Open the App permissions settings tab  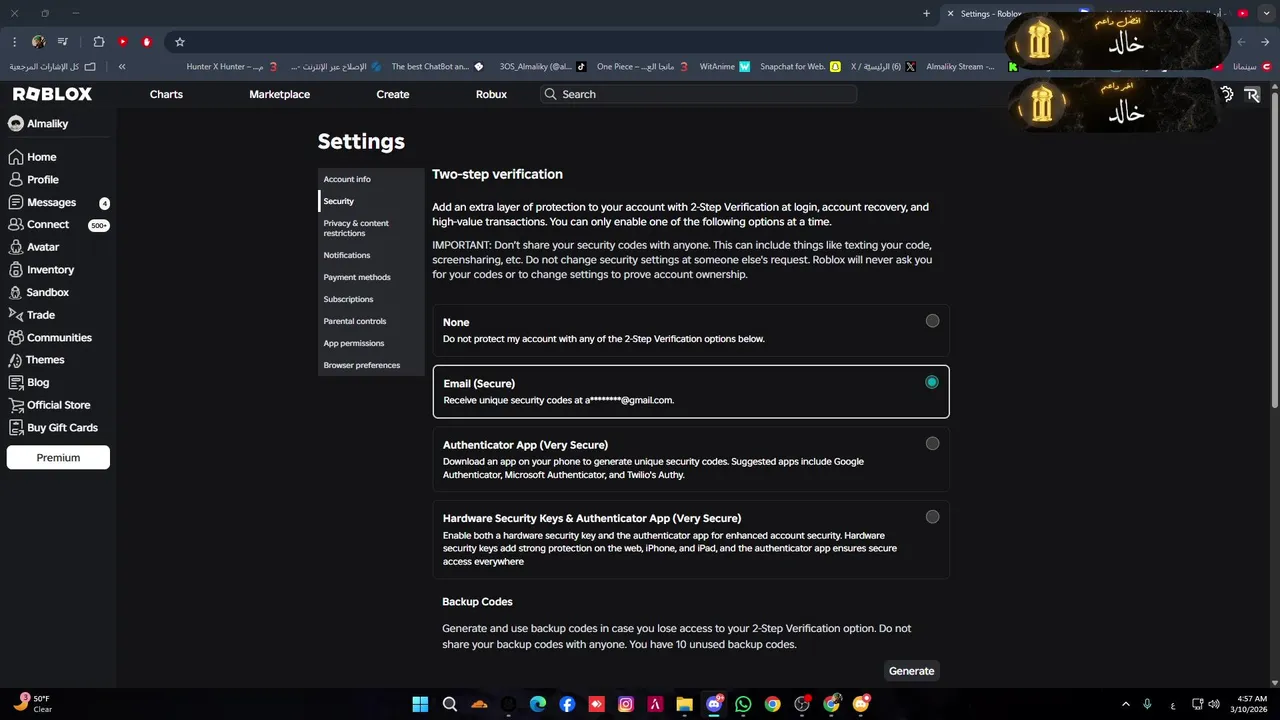371,343
